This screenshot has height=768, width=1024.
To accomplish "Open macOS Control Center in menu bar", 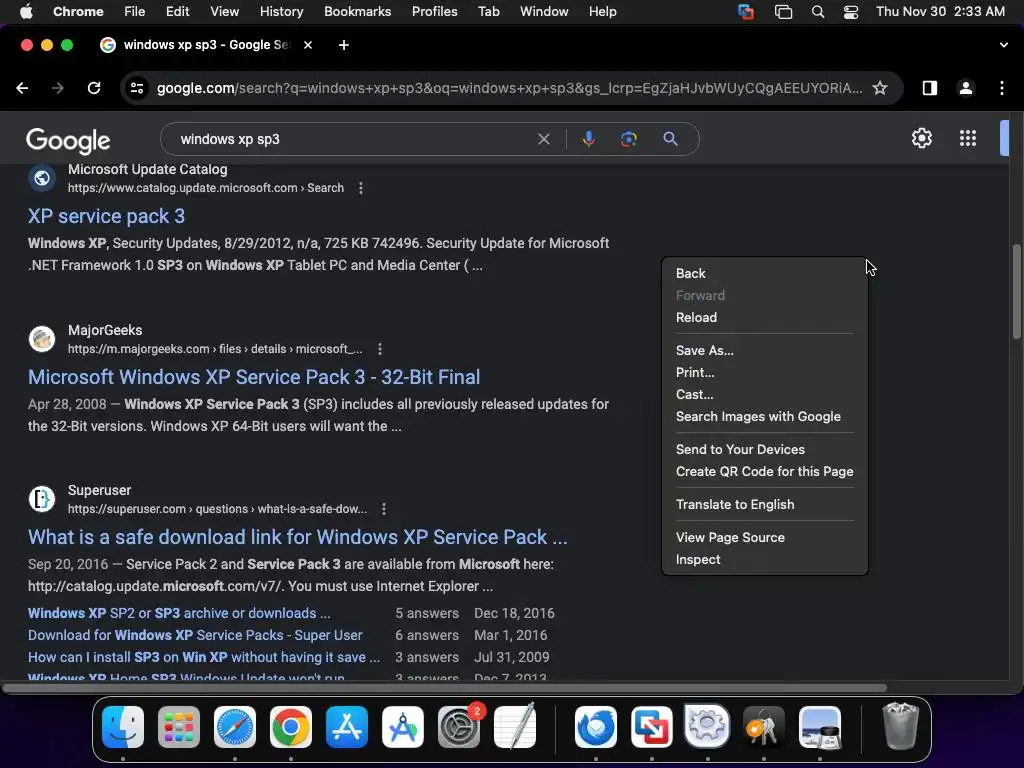I will pyautogui.click(x=850, y=12).
